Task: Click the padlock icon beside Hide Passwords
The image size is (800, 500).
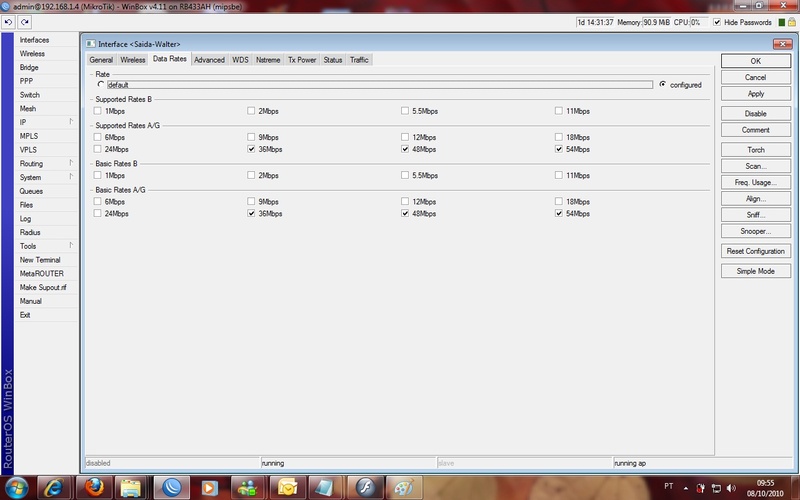Action: tap(792, 22)
